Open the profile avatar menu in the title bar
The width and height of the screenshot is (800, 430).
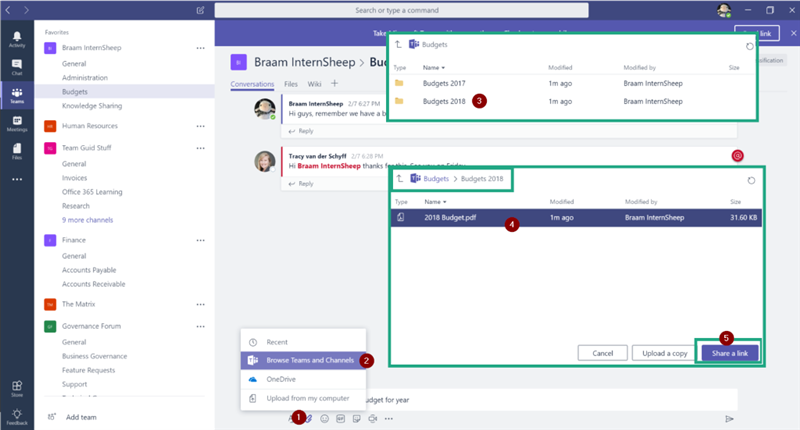pyautogui.click(x=723, y=10)
